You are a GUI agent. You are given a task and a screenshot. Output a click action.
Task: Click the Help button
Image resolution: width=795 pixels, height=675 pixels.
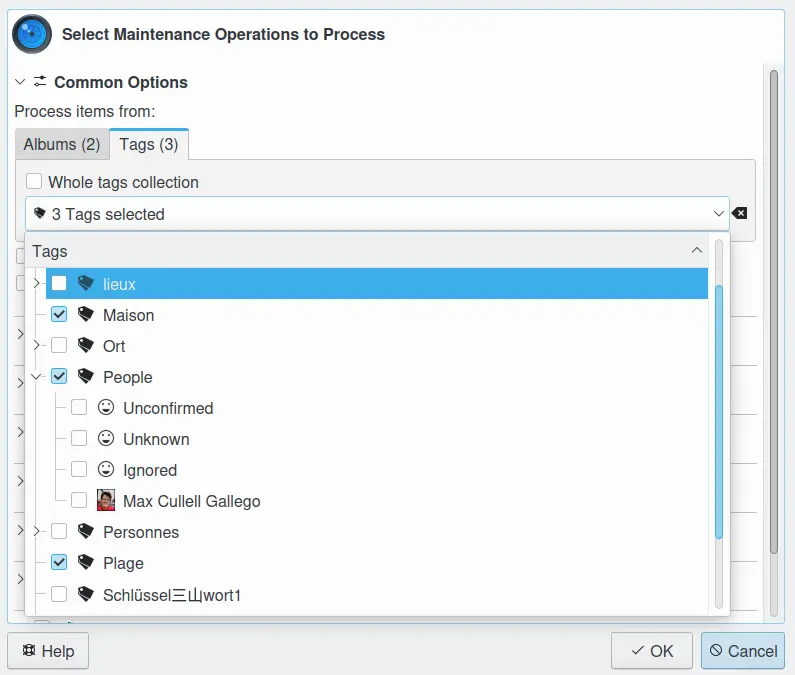(x=48, y=651)
